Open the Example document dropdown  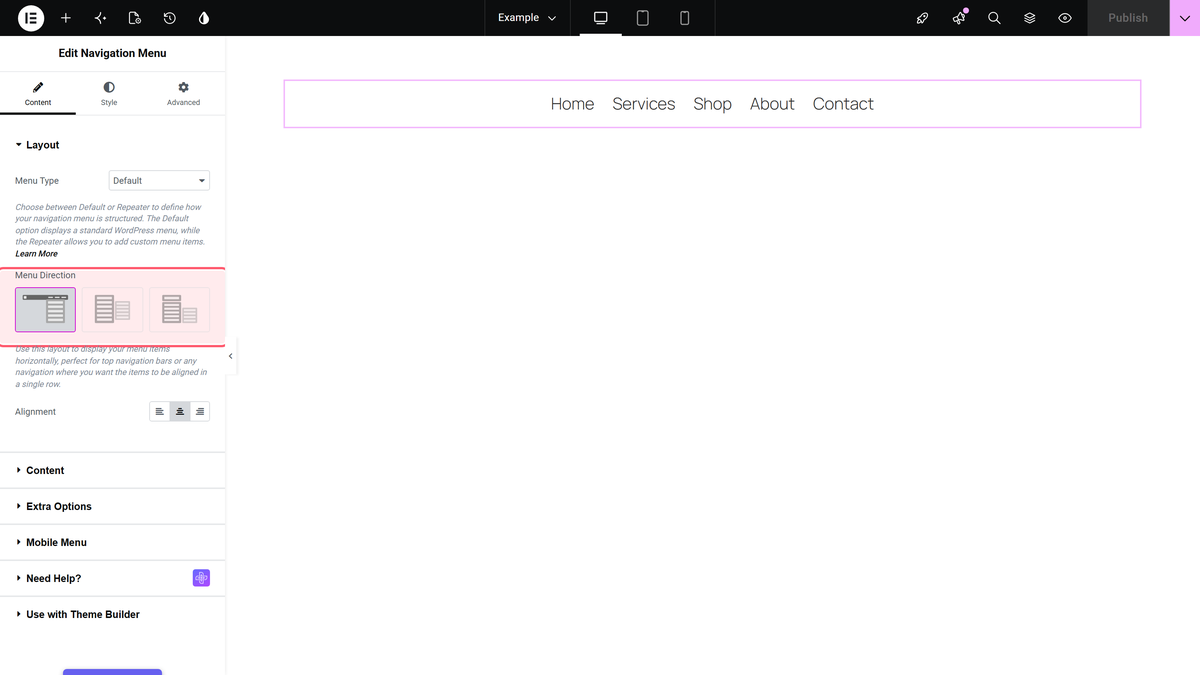(x=527, y=18)
